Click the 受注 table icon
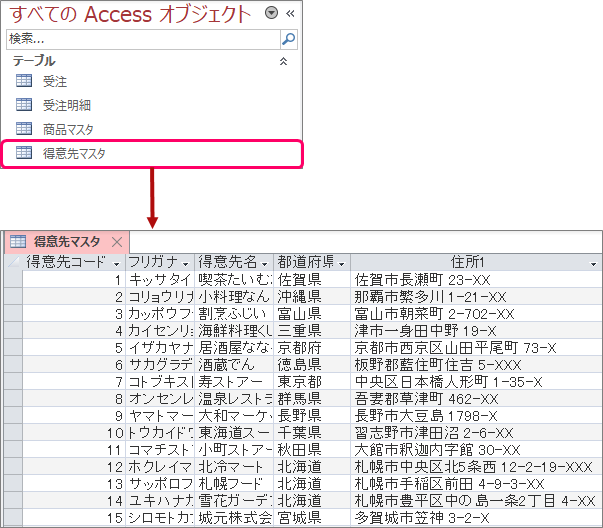 tap(24, 81)
